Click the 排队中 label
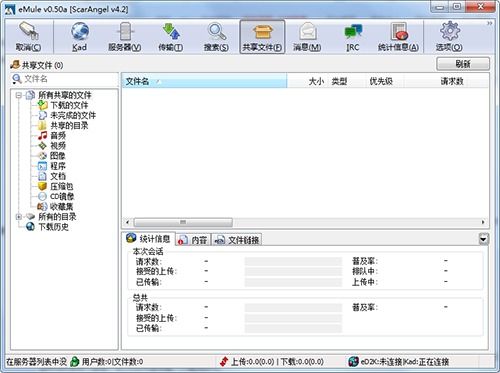500x373 pixels. tap(365, 271)
